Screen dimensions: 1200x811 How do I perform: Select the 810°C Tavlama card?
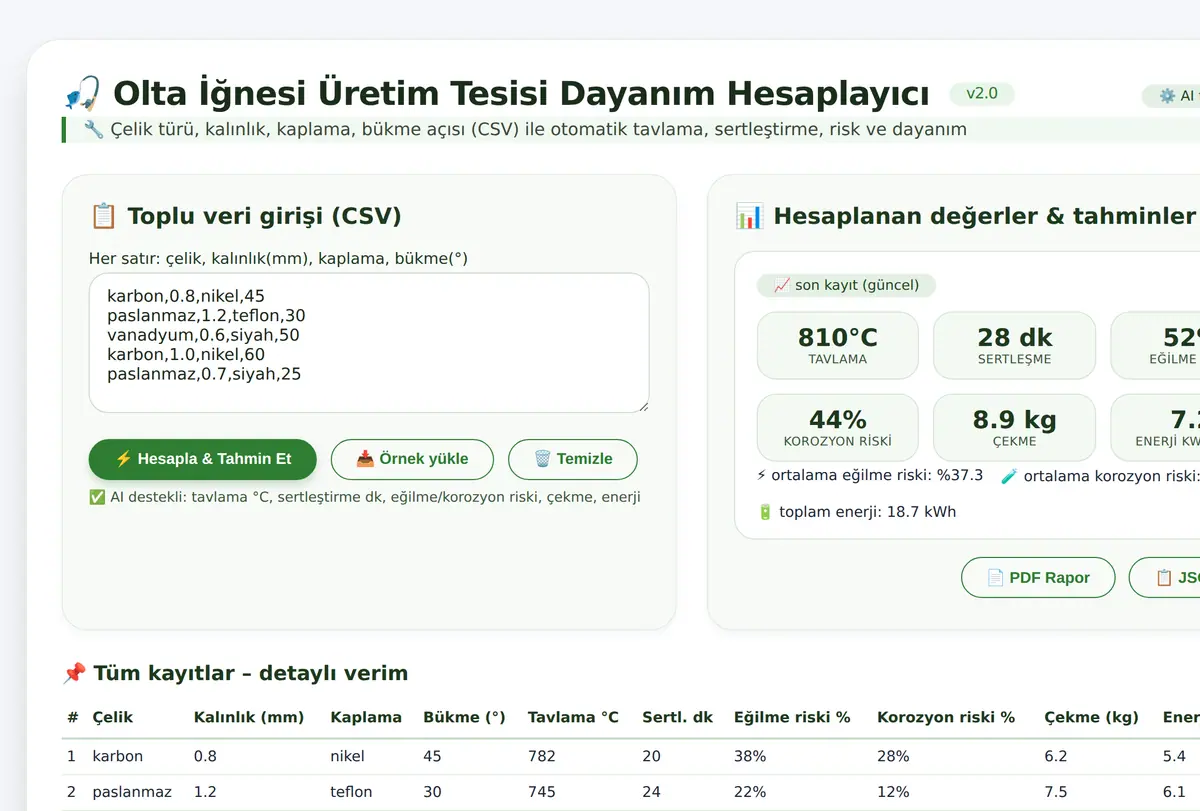click(x=837, y=345)
